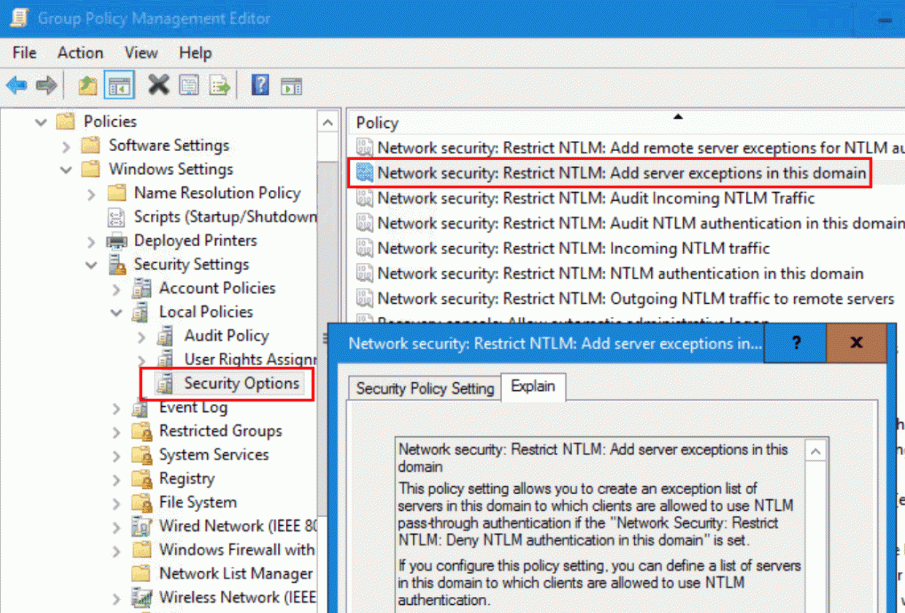Collapse the Security Settings tree node

[91, 265]
